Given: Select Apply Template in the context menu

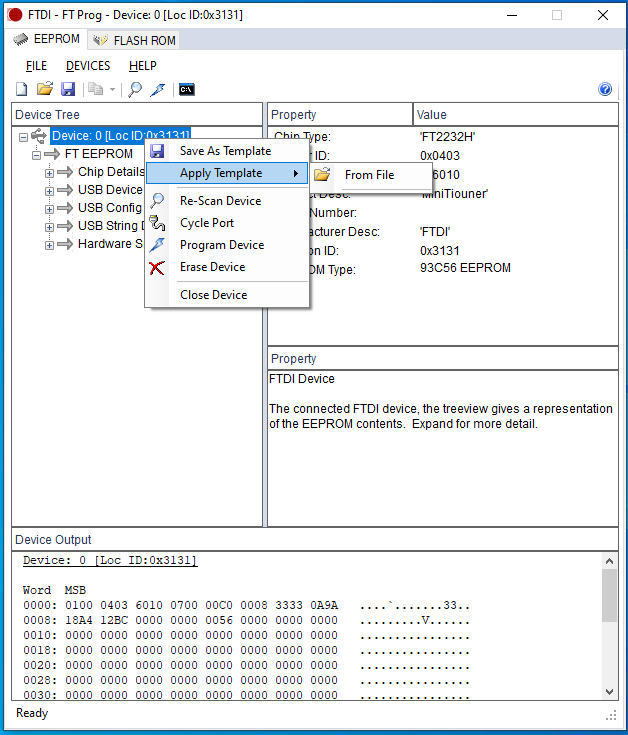Looking at the screenshot, I should (227, 173).
